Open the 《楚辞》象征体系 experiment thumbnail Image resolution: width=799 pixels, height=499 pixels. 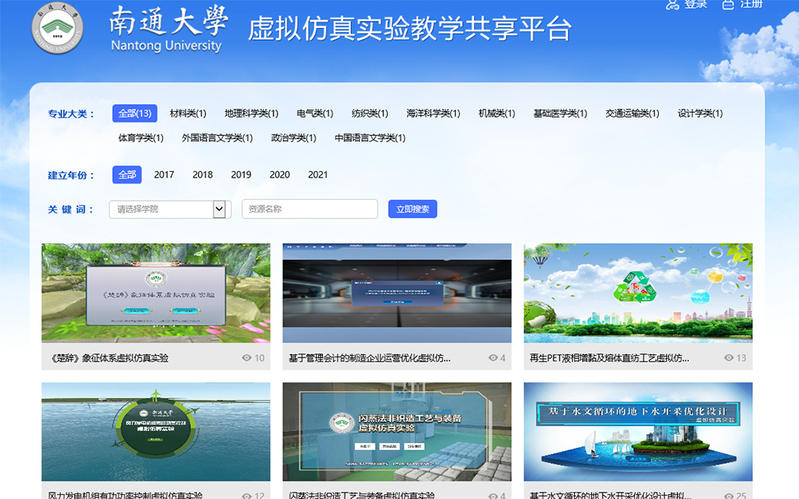[x=155, y=293]
